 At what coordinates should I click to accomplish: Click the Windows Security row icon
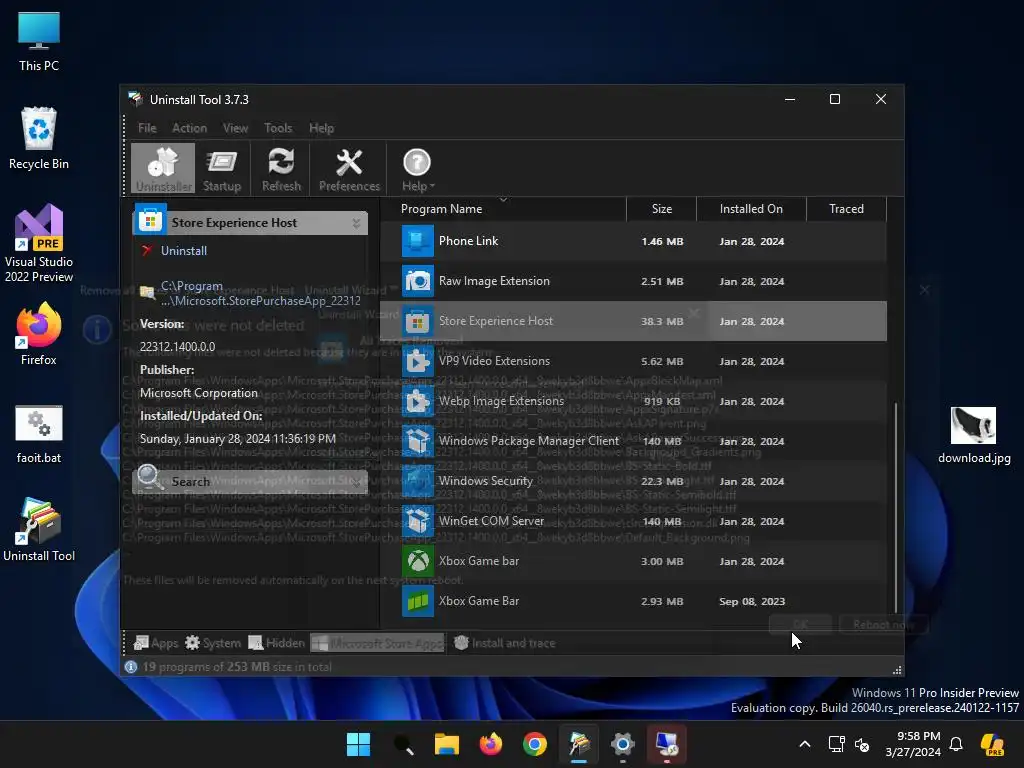point(417,481)
